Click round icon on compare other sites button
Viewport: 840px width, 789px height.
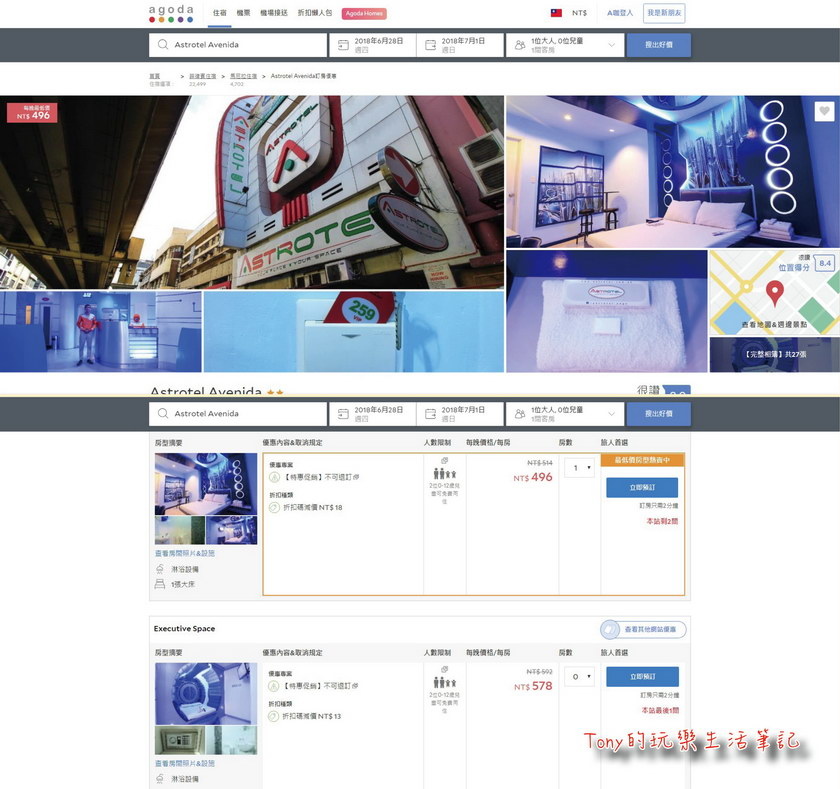[x=610, y=629]
